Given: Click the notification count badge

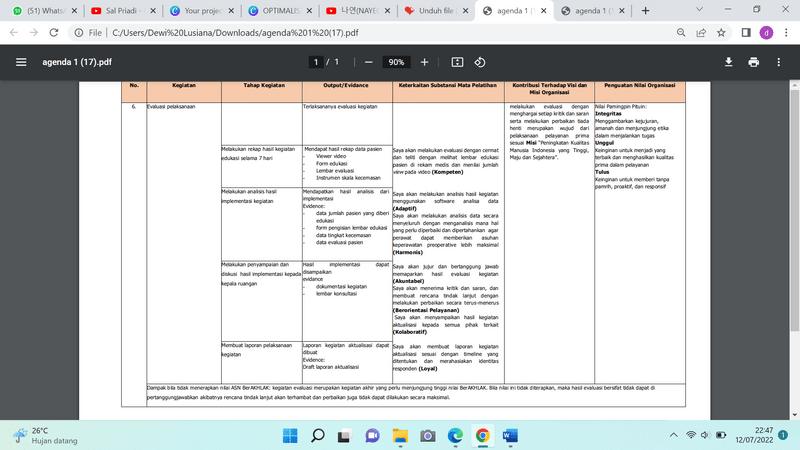Looking at the screenshot, I should point(783,435).
